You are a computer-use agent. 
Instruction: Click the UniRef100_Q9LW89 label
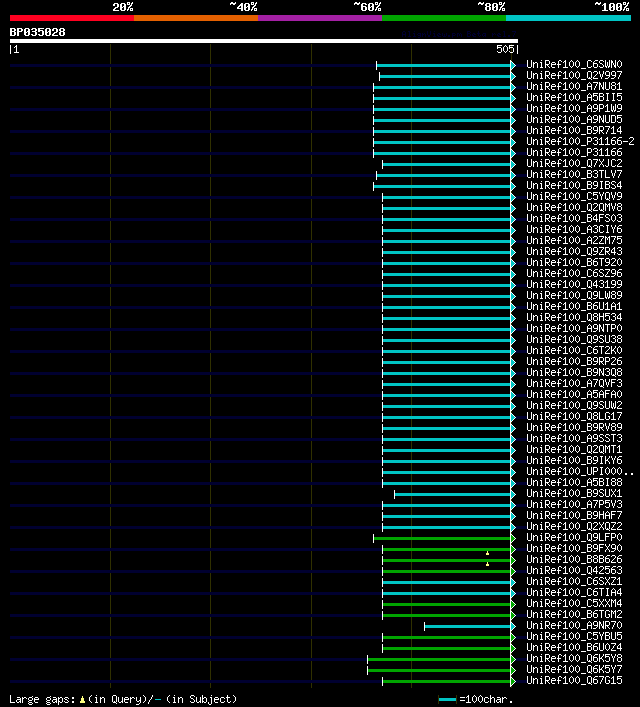[x=574, y=295]
